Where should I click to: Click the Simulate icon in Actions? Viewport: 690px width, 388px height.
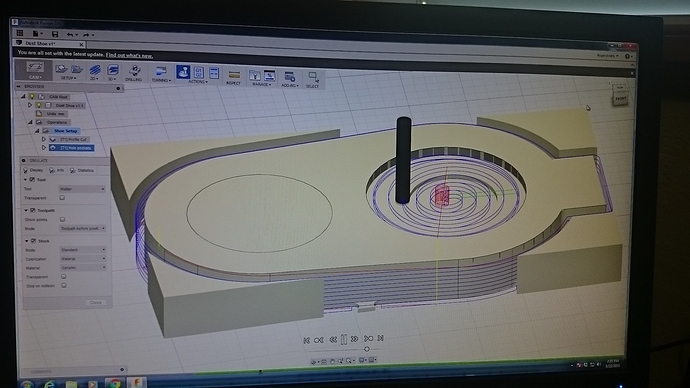(183, 72)
